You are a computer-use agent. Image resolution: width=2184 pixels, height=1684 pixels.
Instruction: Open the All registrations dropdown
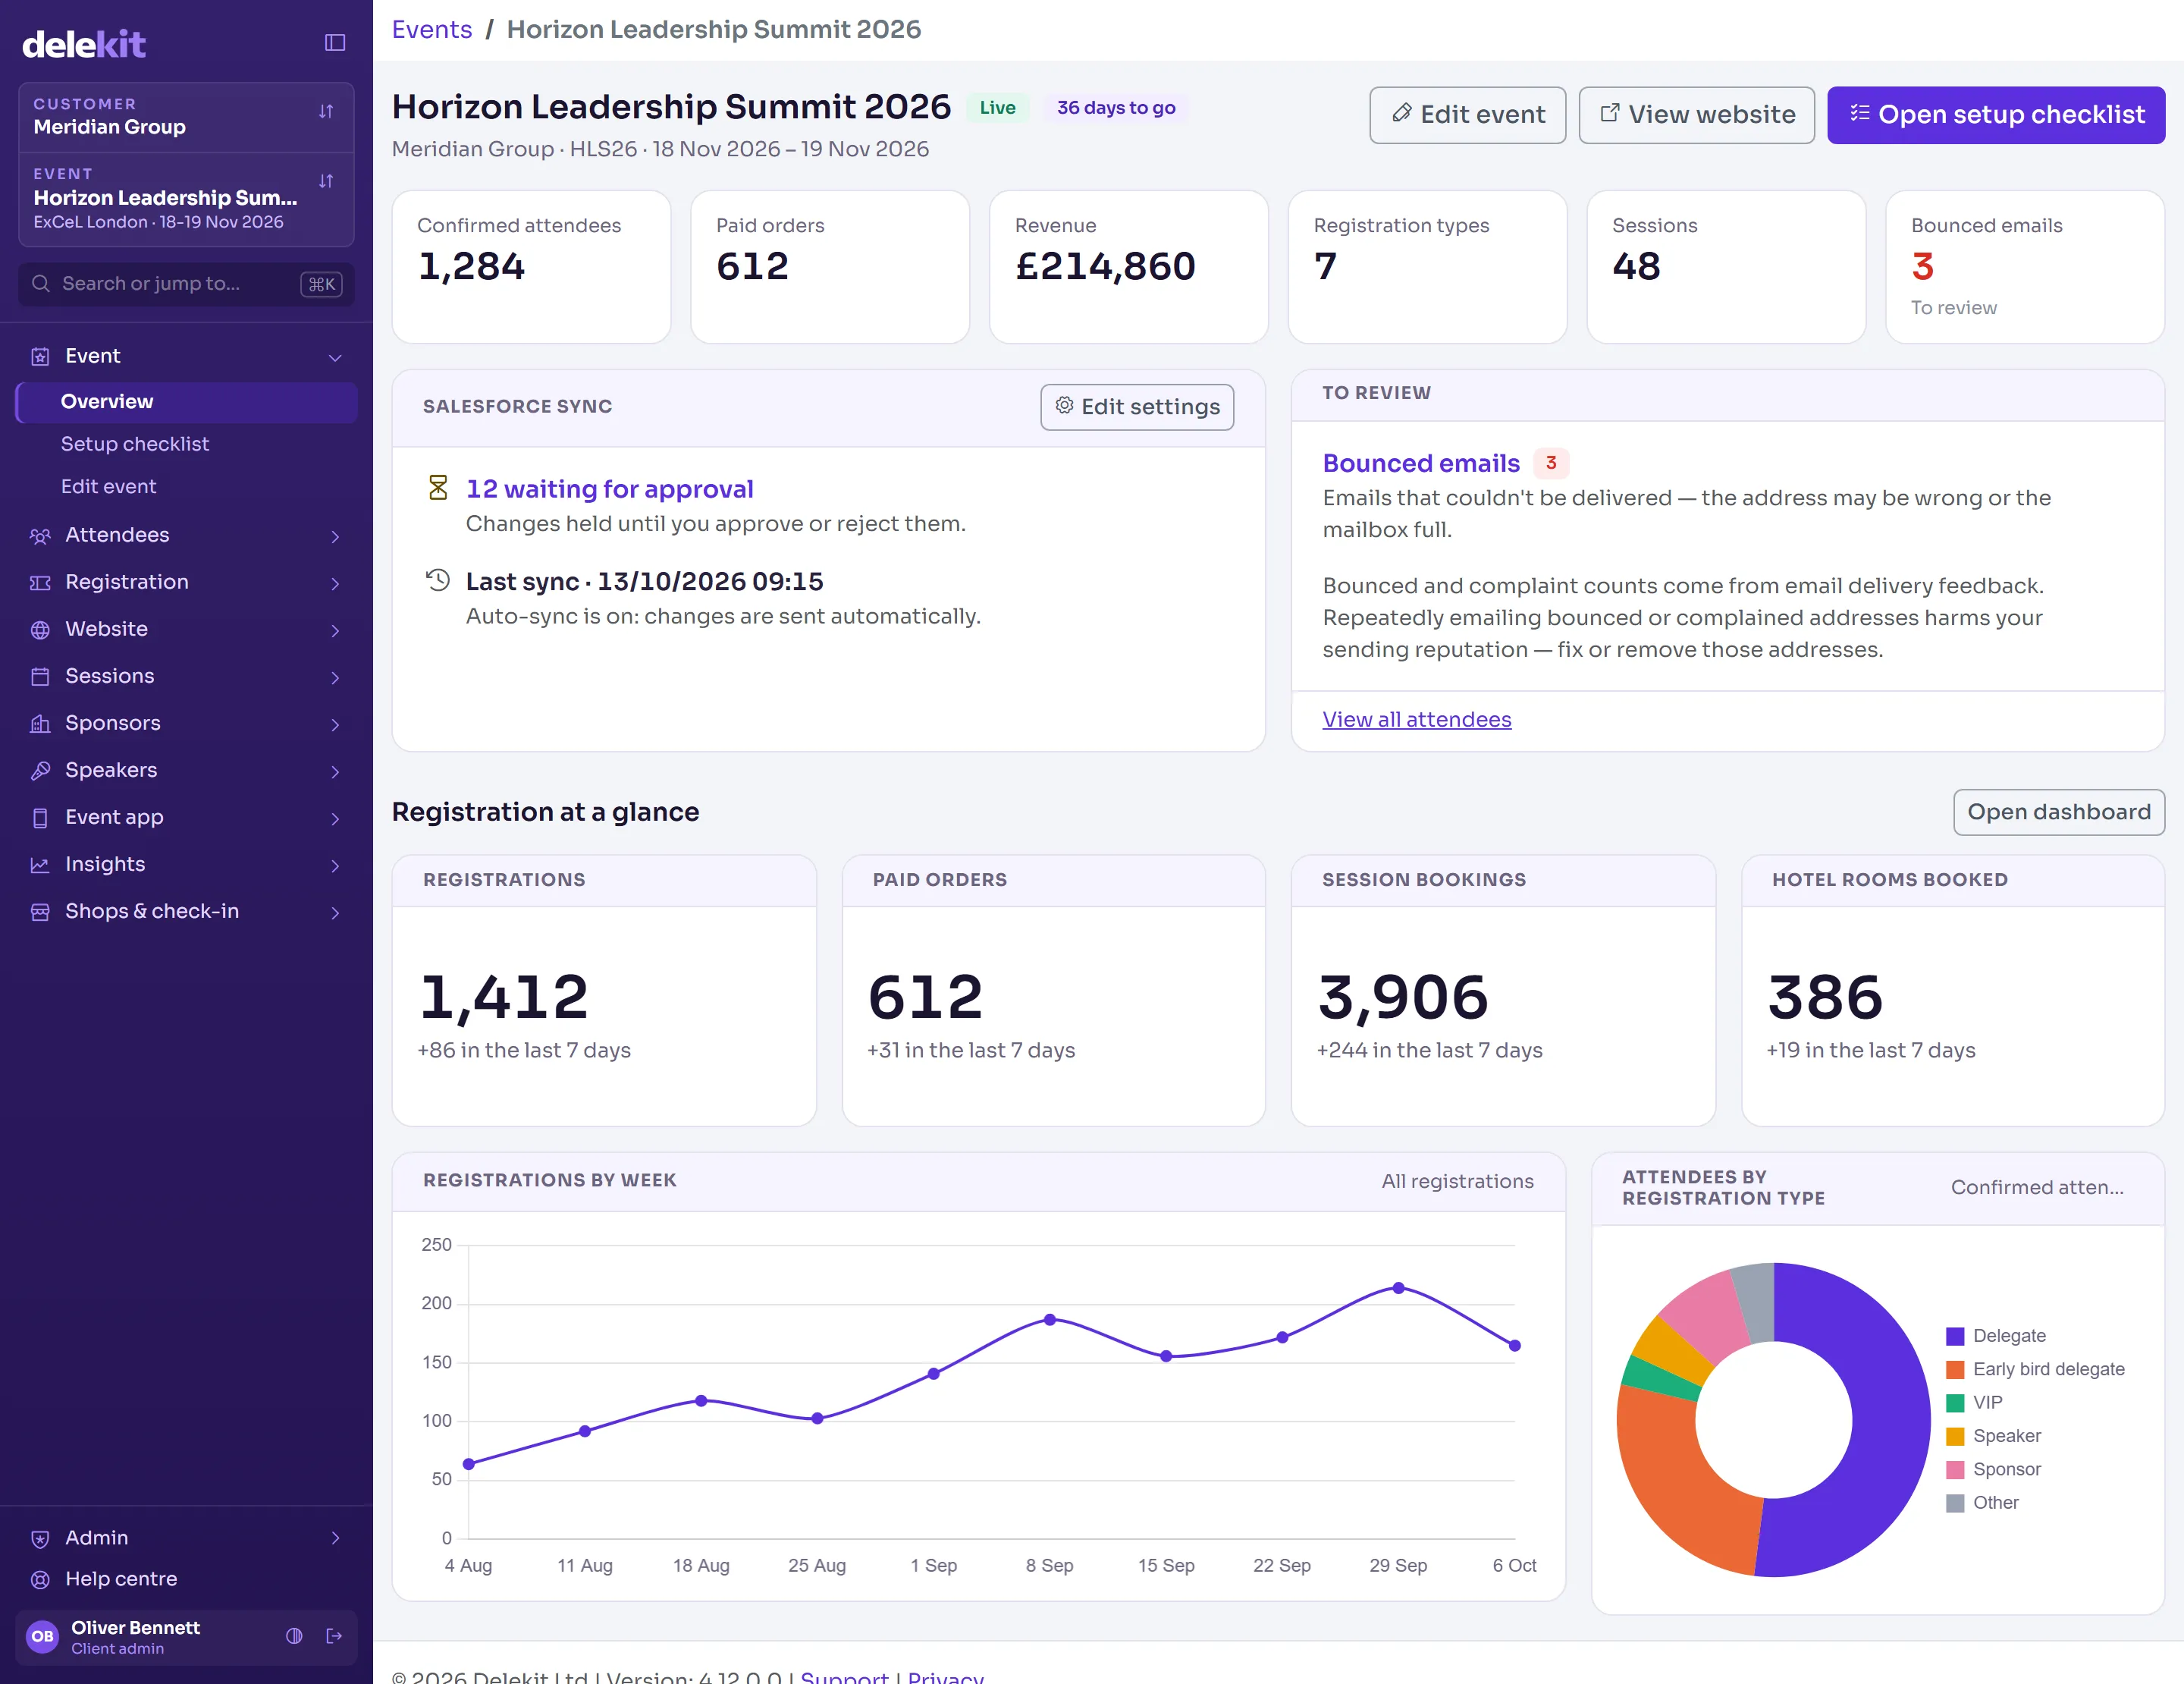pos(1457,1181)
